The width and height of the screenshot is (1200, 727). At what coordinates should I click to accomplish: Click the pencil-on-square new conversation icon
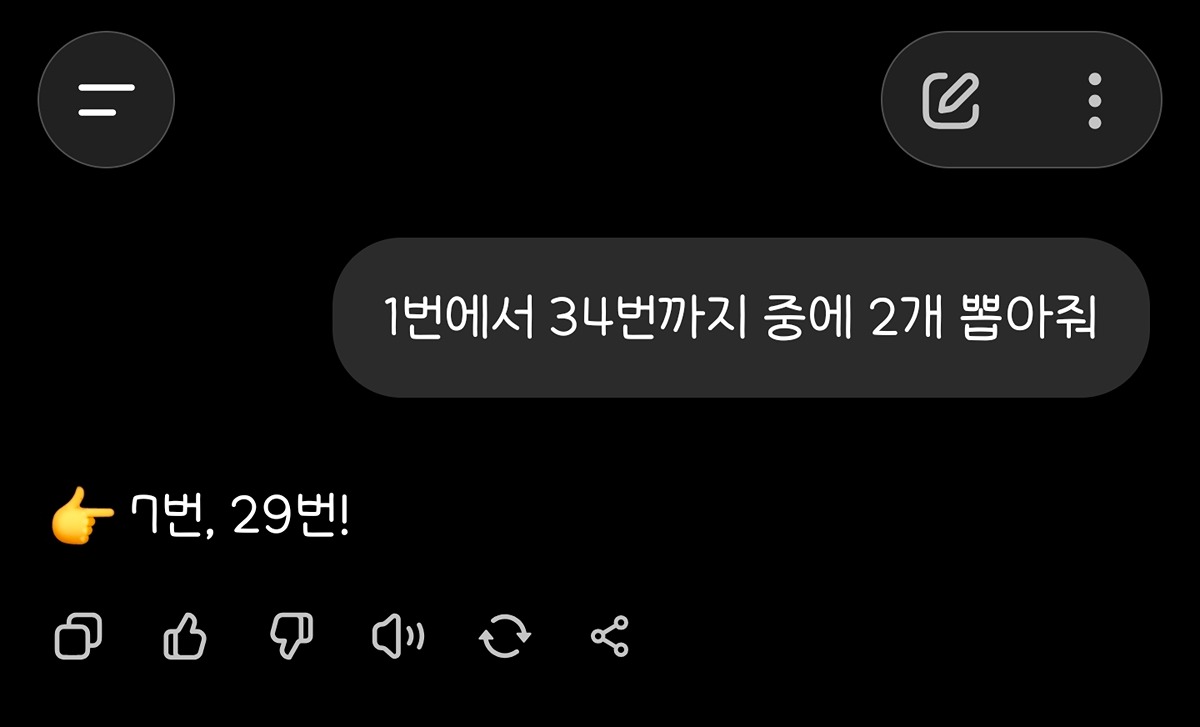coord(951,100)
